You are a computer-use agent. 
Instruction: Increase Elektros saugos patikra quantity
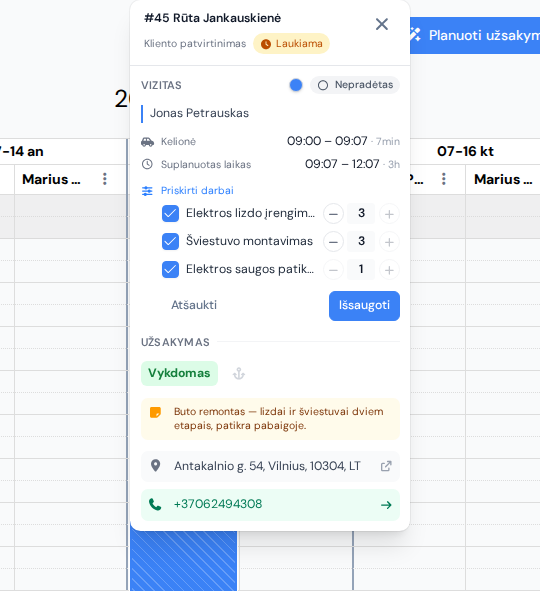pos(389,270)
